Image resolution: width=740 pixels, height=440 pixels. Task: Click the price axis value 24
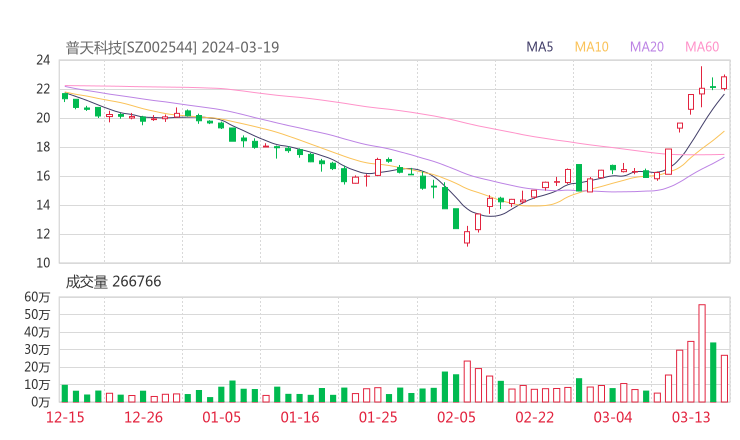pyautogui.click(x=43, y=60)
